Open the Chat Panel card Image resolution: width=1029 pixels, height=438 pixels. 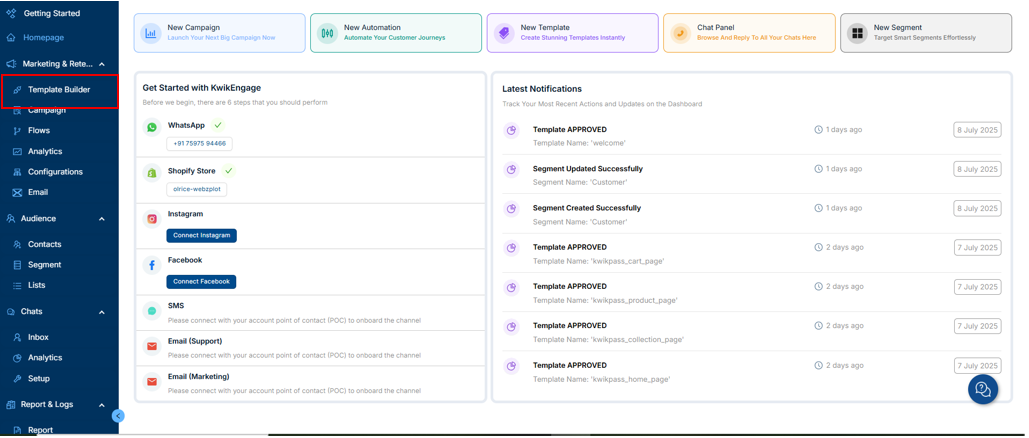[749, 33]
